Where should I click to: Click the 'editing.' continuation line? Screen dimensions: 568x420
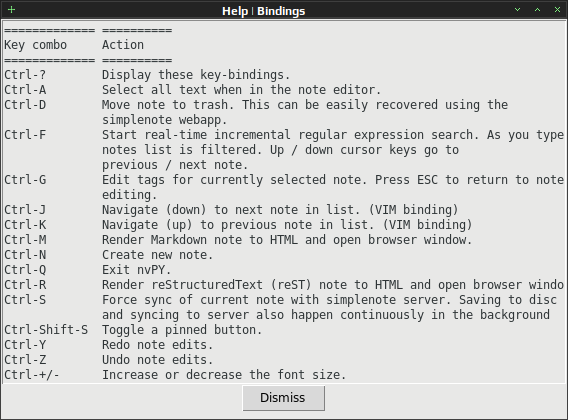(x=130, y=195)
